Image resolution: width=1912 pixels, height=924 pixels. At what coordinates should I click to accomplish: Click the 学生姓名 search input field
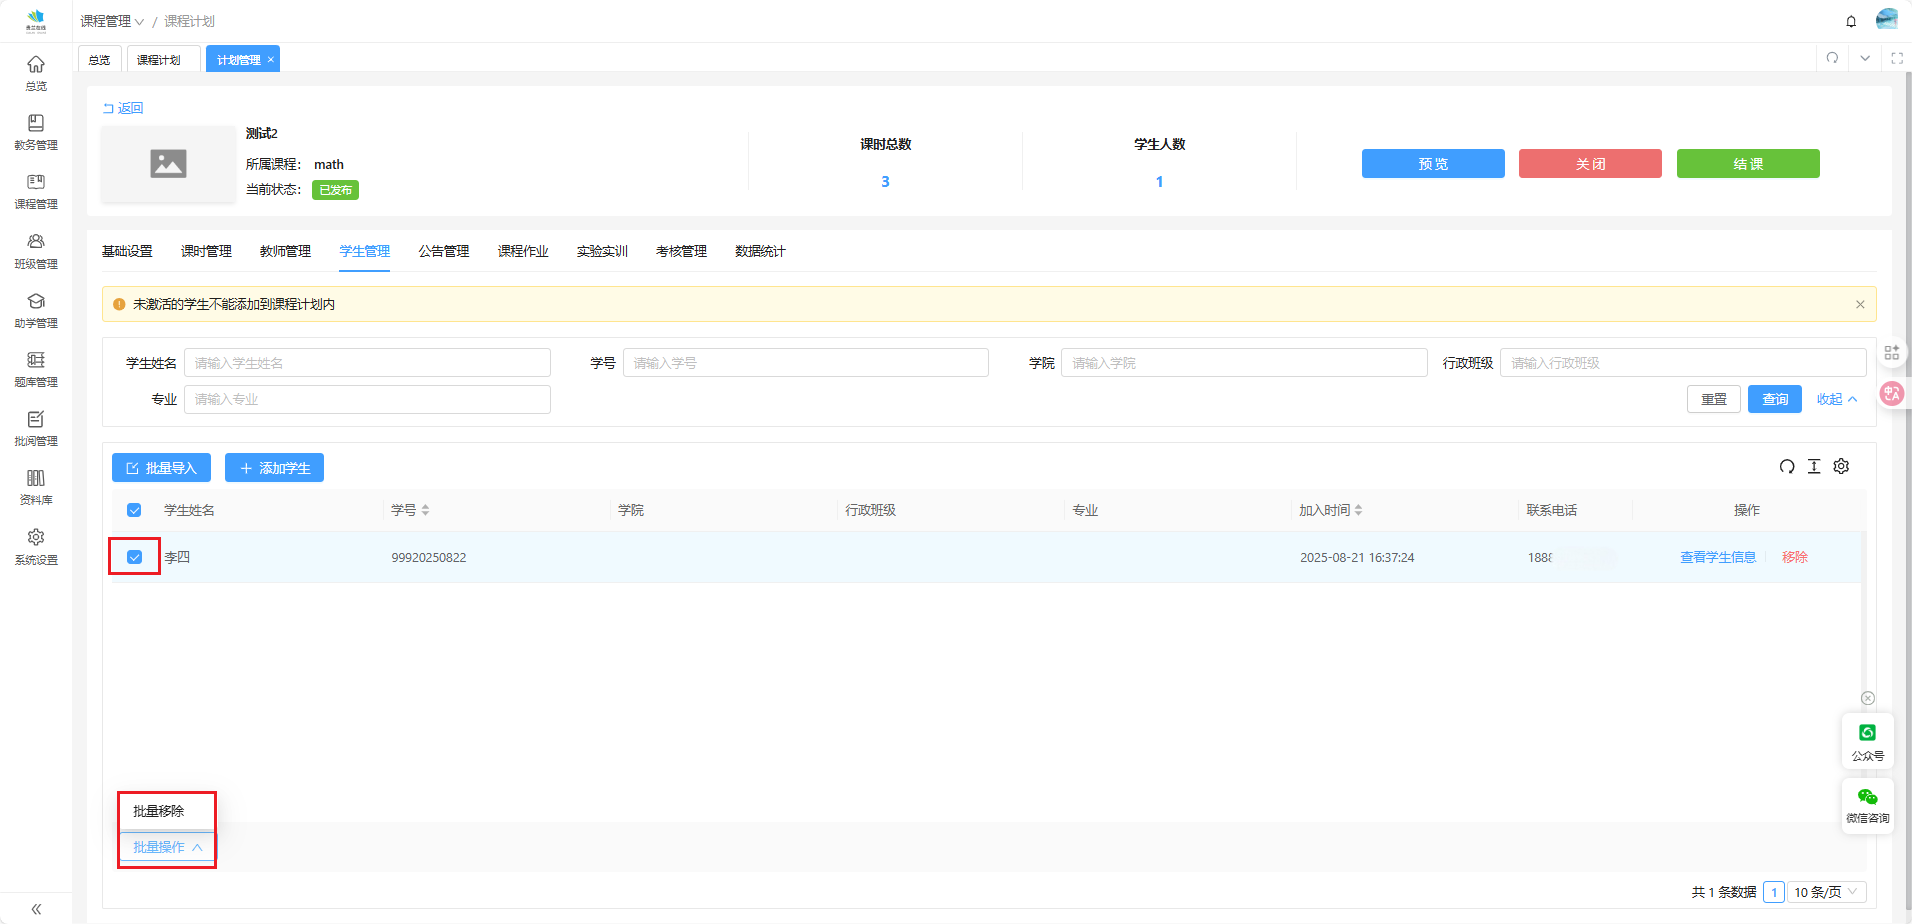click(x=367, y=363)
